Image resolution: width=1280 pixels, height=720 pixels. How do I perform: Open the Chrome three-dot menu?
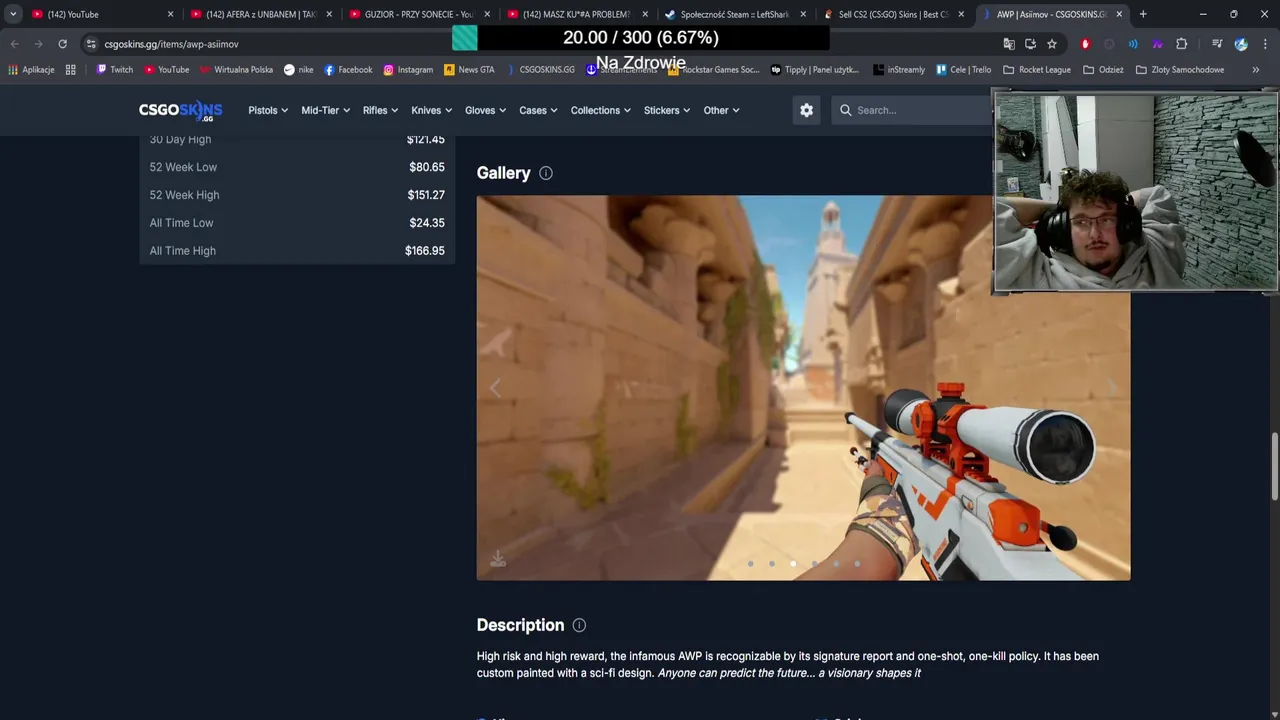click(1265, 44)
